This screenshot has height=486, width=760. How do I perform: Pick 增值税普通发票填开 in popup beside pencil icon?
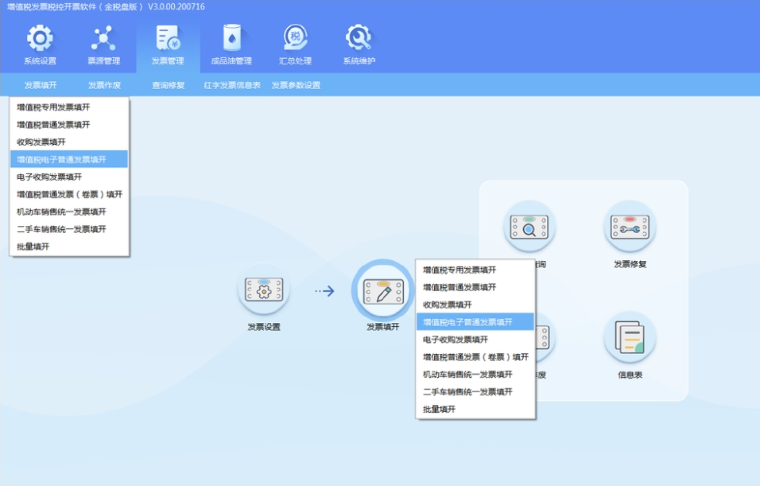coord(475,287)
